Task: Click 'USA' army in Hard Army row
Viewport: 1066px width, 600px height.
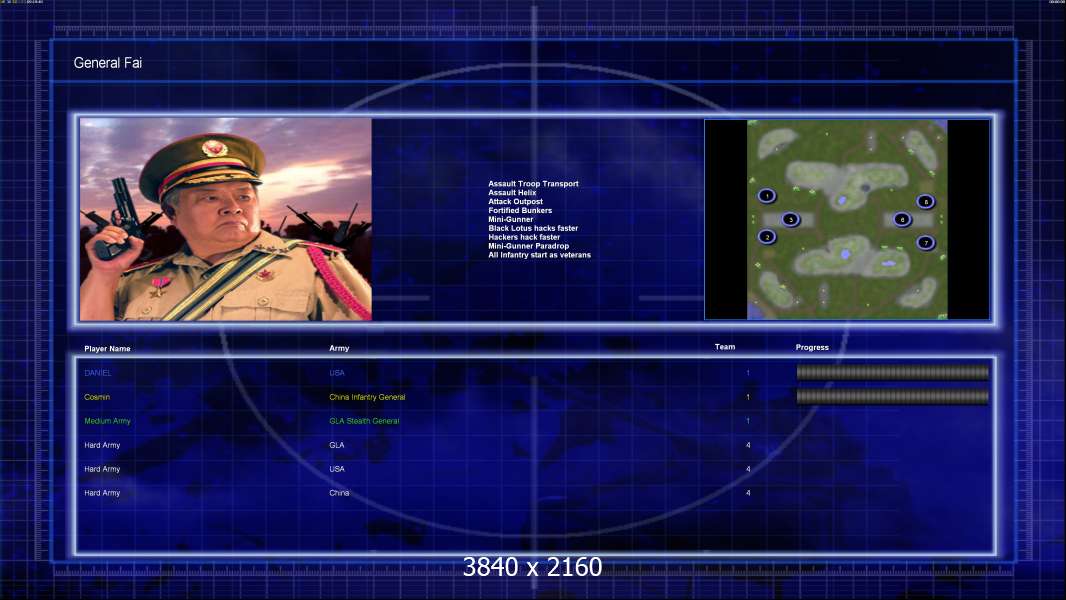Action: click(x=337, y=469)
